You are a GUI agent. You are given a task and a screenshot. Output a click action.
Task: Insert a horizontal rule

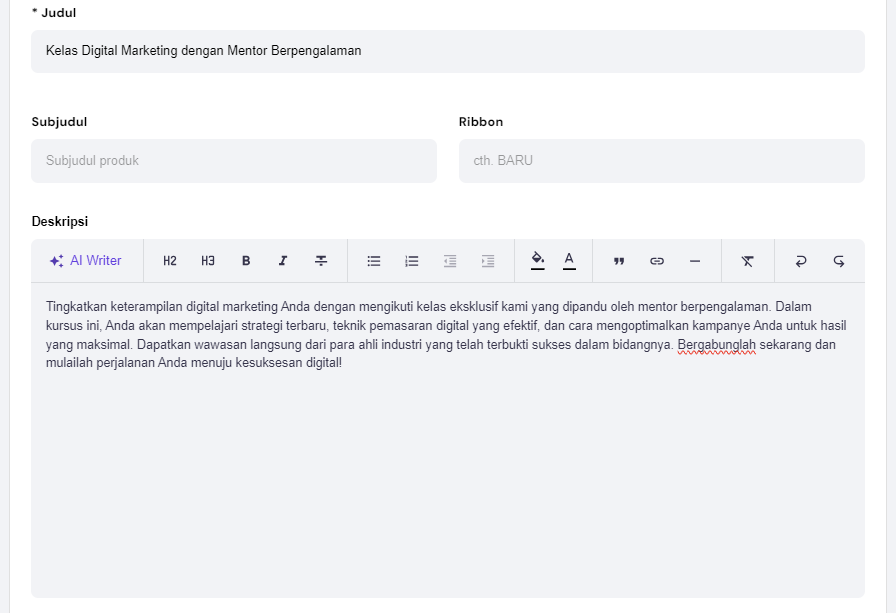tap(695, 260)
